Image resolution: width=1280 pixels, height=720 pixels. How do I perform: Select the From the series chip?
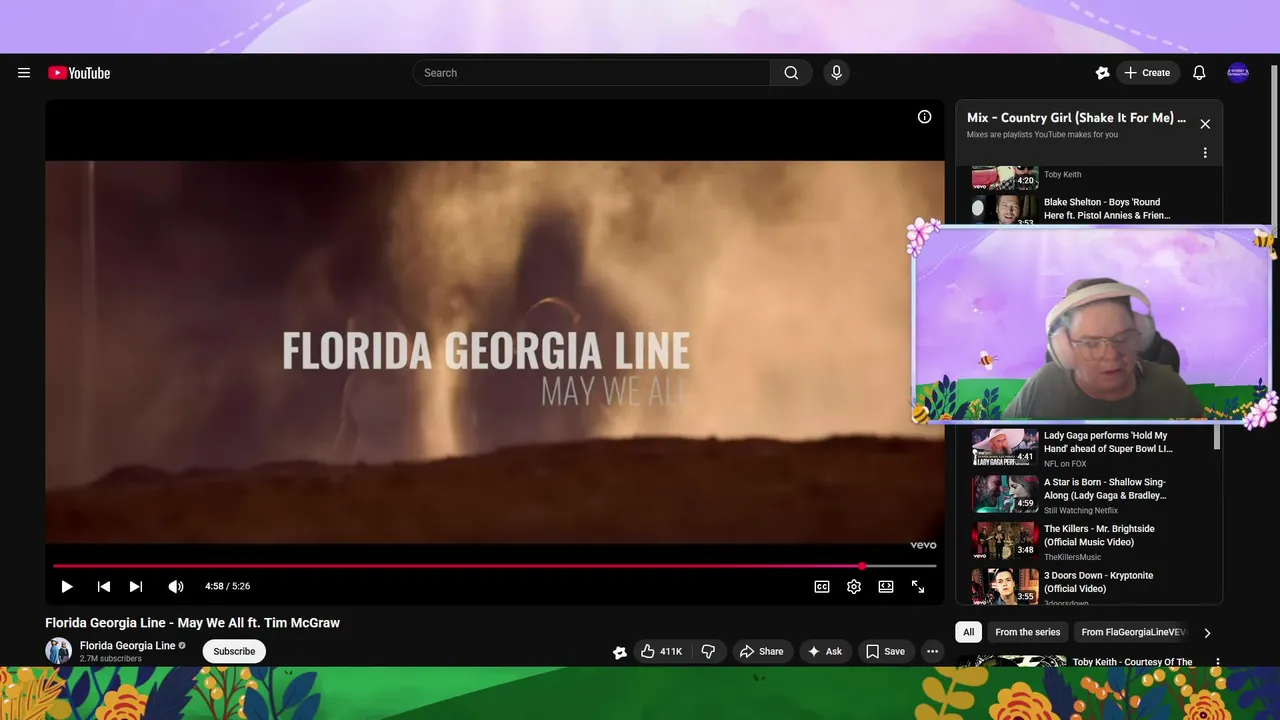1027,632
